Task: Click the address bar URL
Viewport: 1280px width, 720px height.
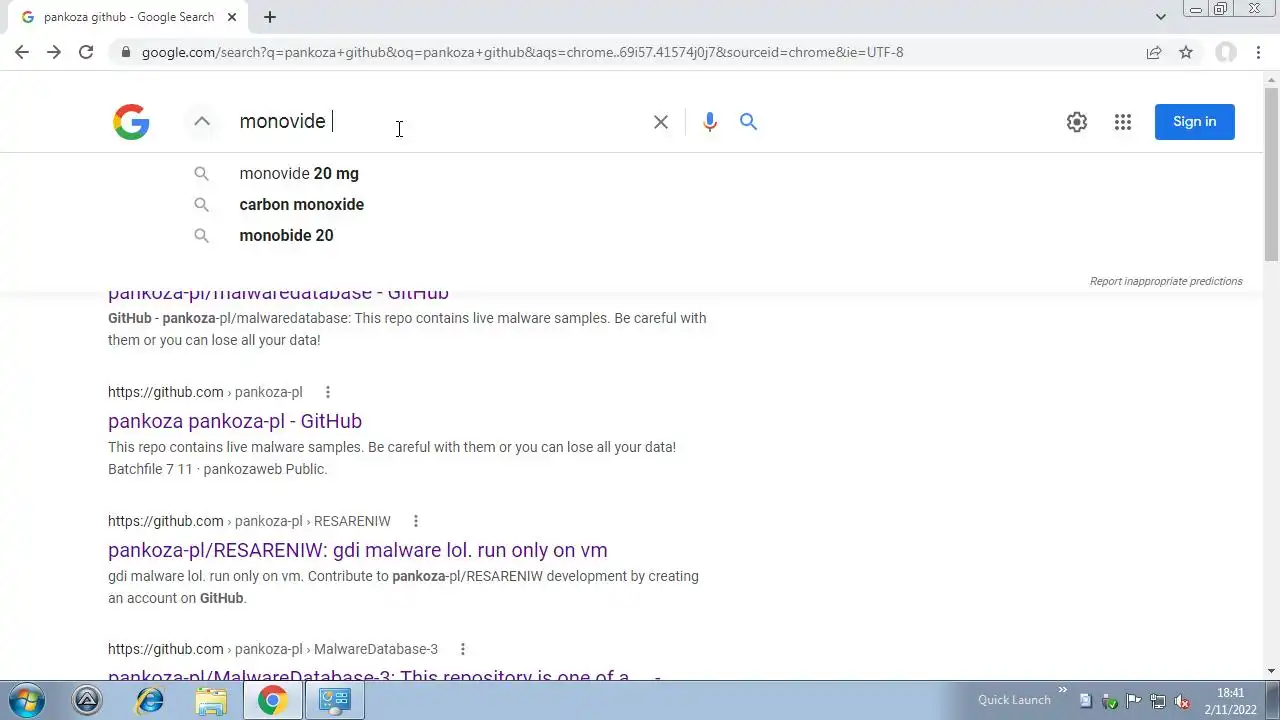Action: tap(522, 52)
